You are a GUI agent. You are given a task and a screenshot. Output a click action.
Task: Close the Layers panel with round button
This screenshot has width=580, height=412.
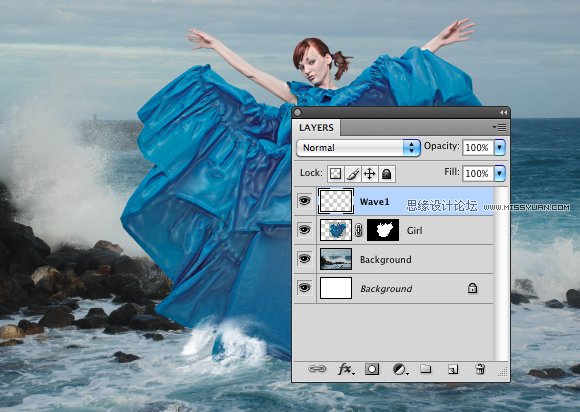297,112
